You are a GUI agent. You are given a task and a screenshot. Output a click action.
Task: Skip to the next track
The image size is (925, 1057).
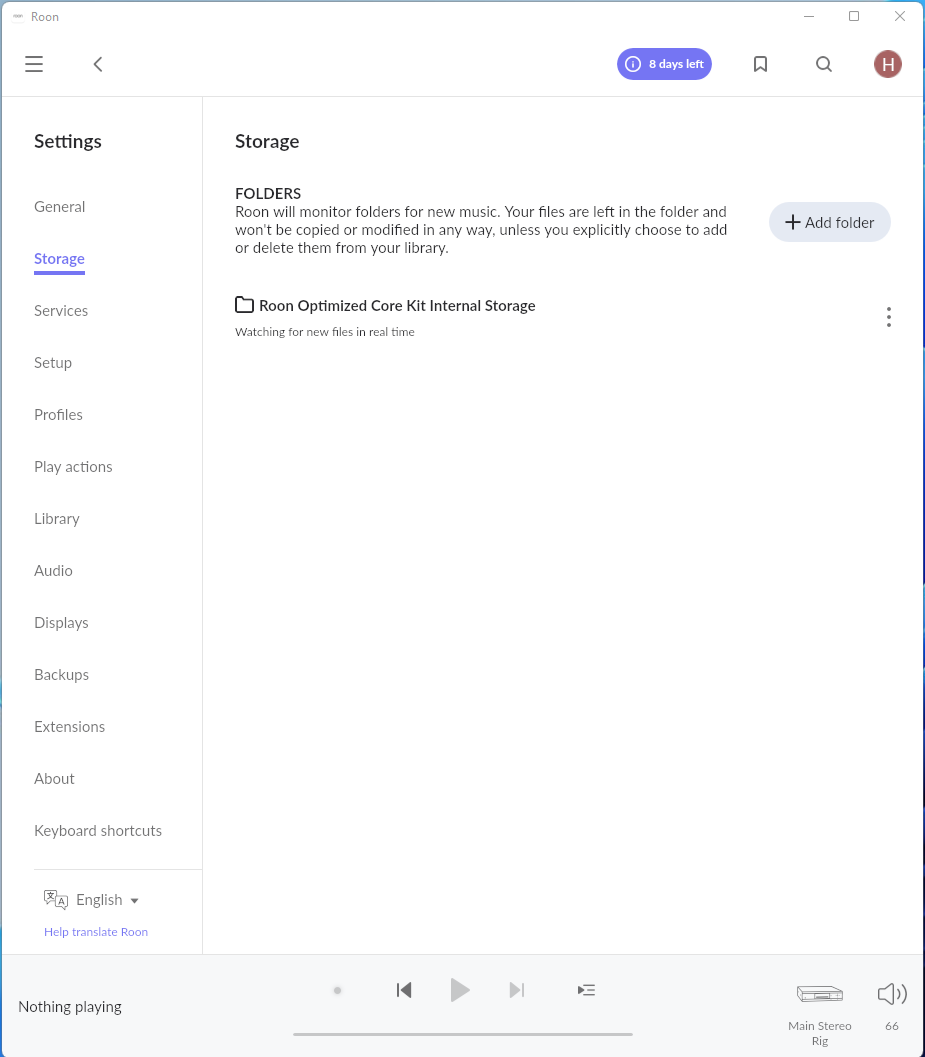516,990
